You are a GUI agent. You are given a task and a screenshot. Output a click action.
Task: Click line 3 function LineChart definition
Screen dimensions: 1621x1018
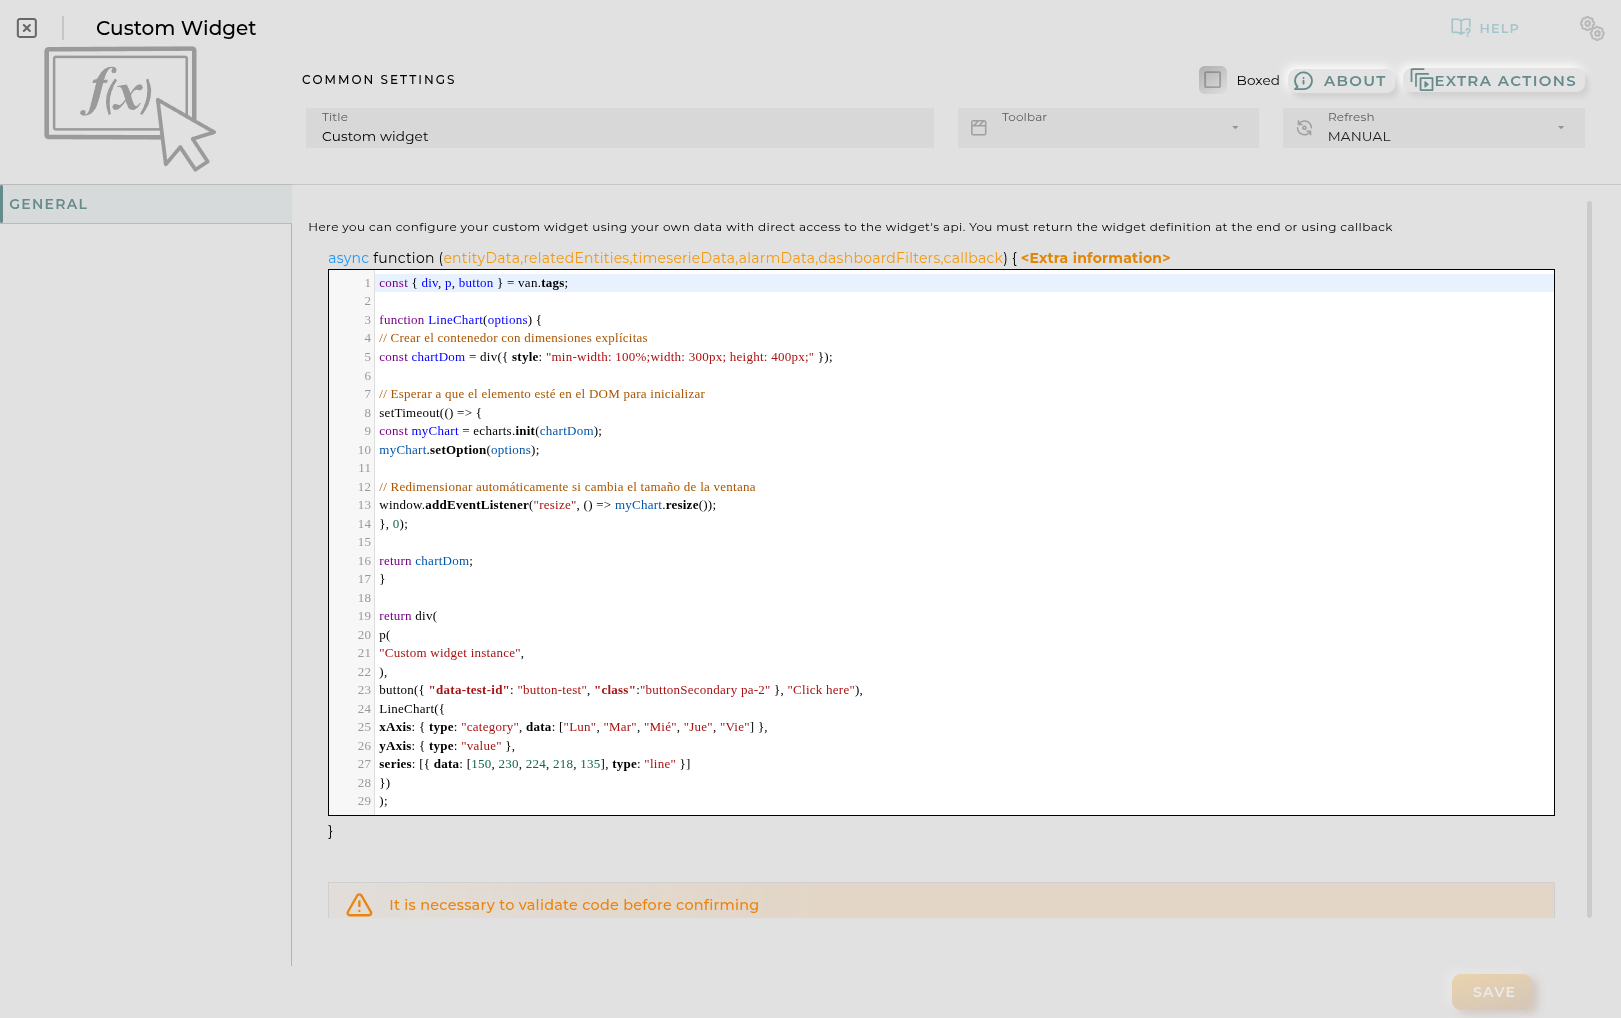click(460, 320)
